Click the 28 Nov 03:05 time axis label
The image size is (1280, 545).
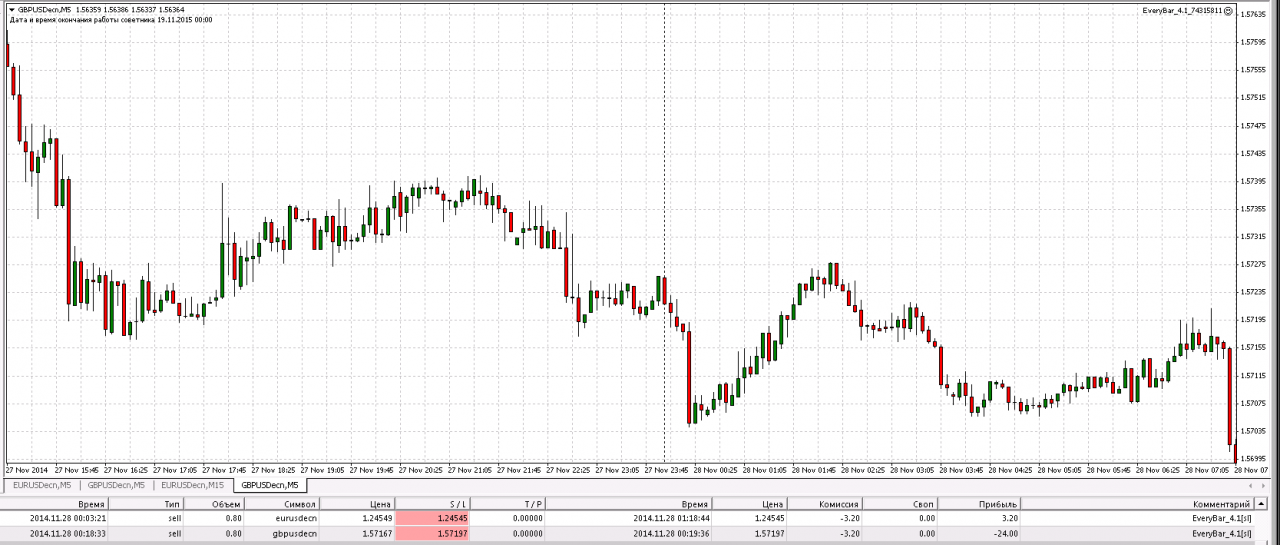911,469
